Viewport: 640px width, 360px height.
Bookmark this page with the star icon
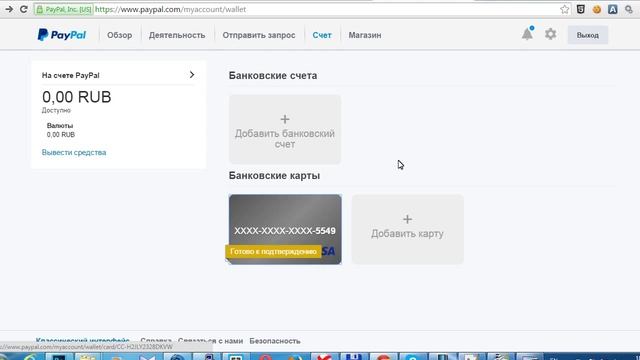(564, 9)
